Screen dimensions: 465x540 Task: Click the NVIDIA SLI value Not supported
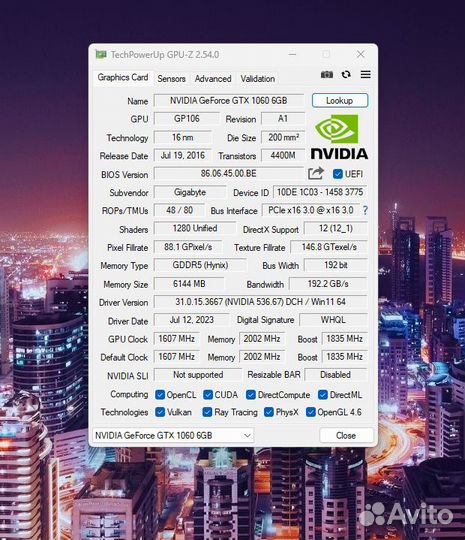coord(198,375)
